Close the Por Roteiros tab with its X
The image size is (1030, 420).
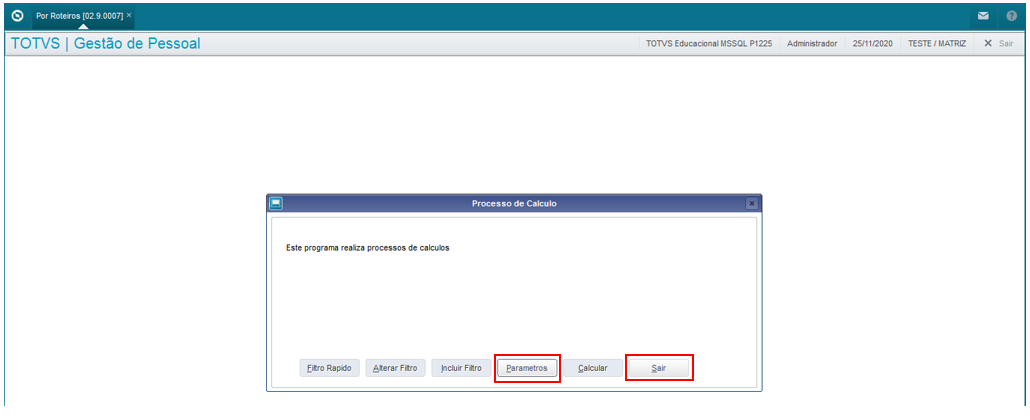(x=129, y=14)
